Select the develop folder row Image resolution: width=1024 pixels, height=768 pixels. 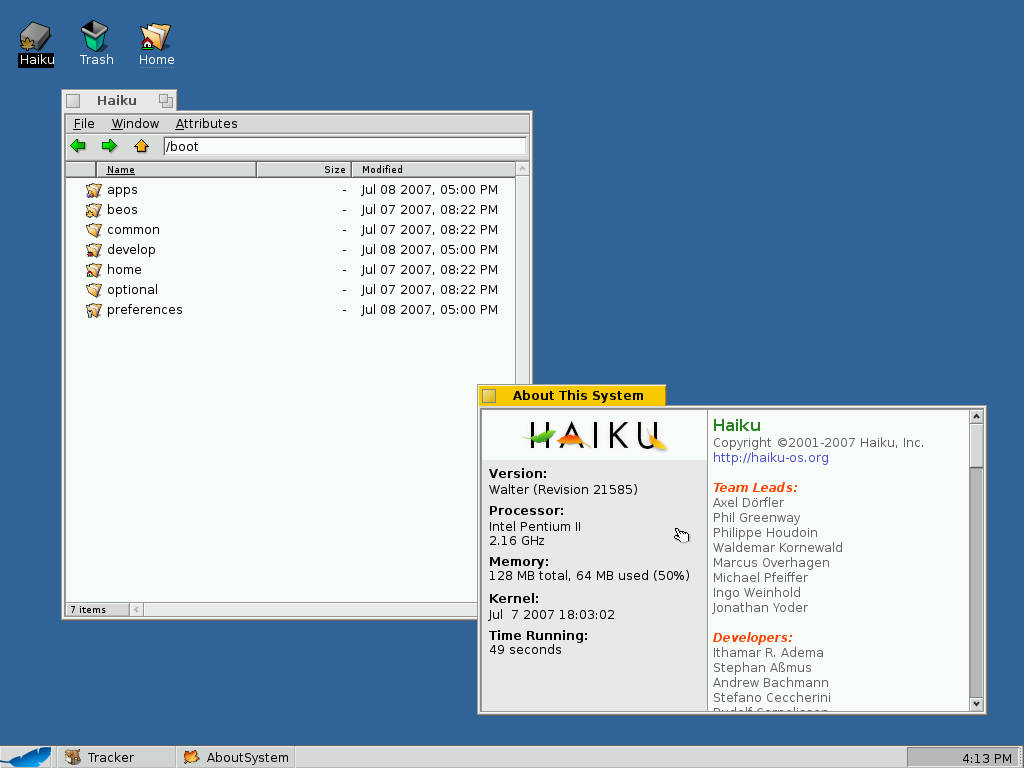point(131,250)
